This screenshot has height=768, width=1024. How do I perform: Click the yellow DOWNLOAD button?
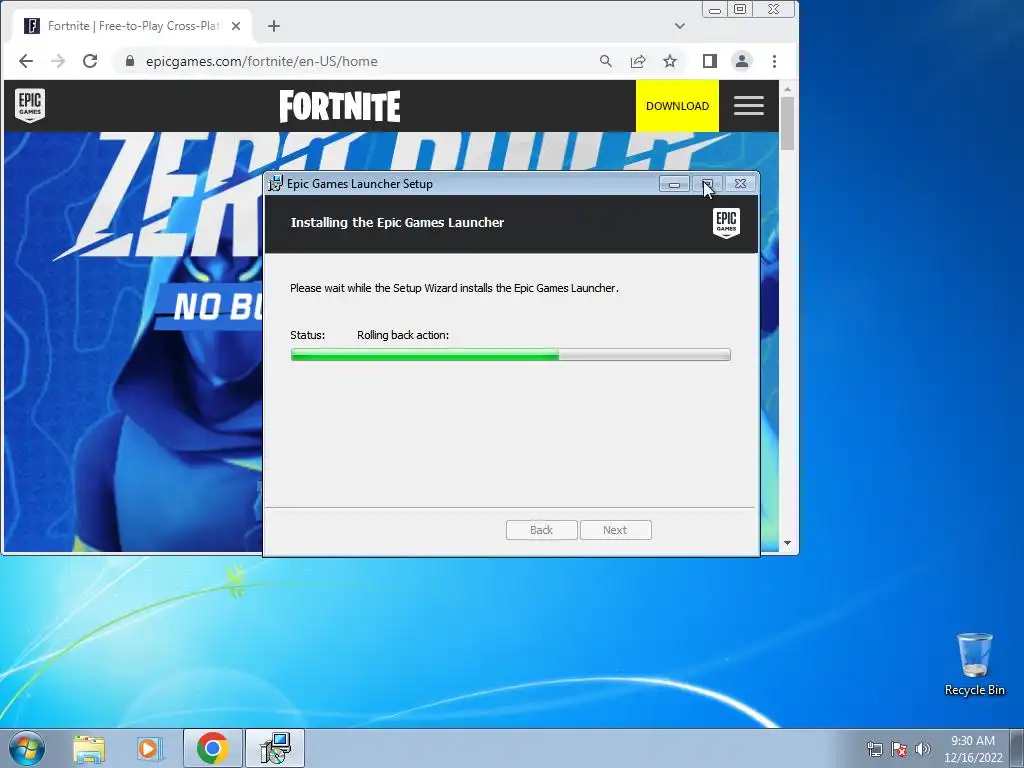point(677,106)
